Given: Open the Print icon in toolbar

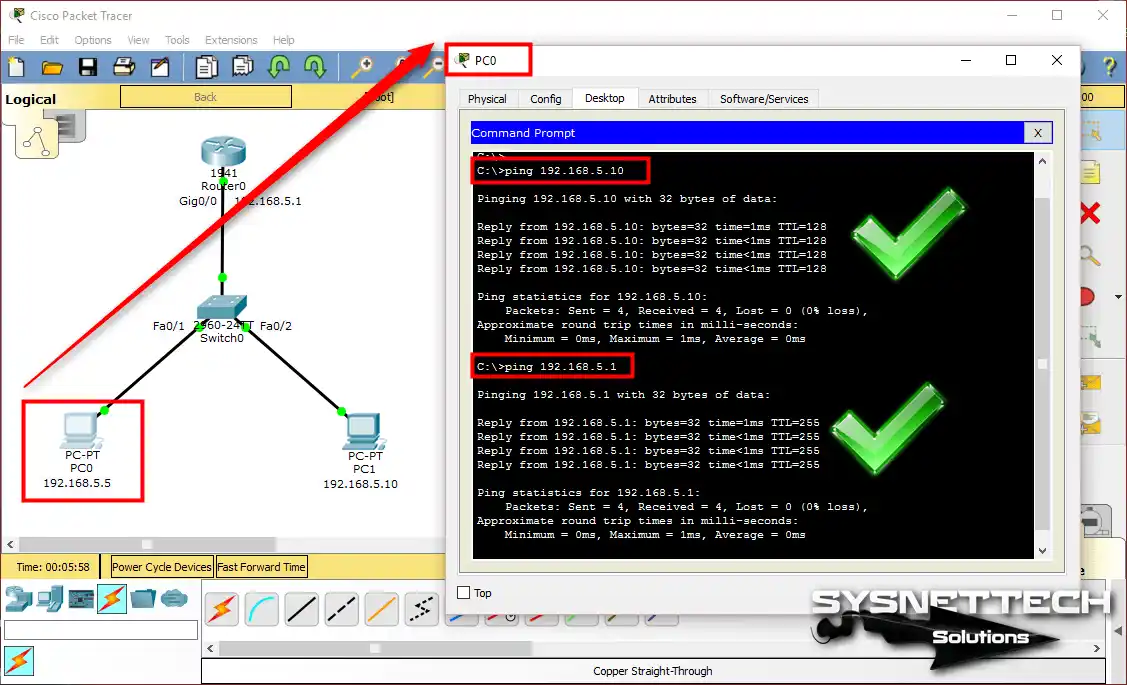Looking at the screenshot, I should 124,67.
